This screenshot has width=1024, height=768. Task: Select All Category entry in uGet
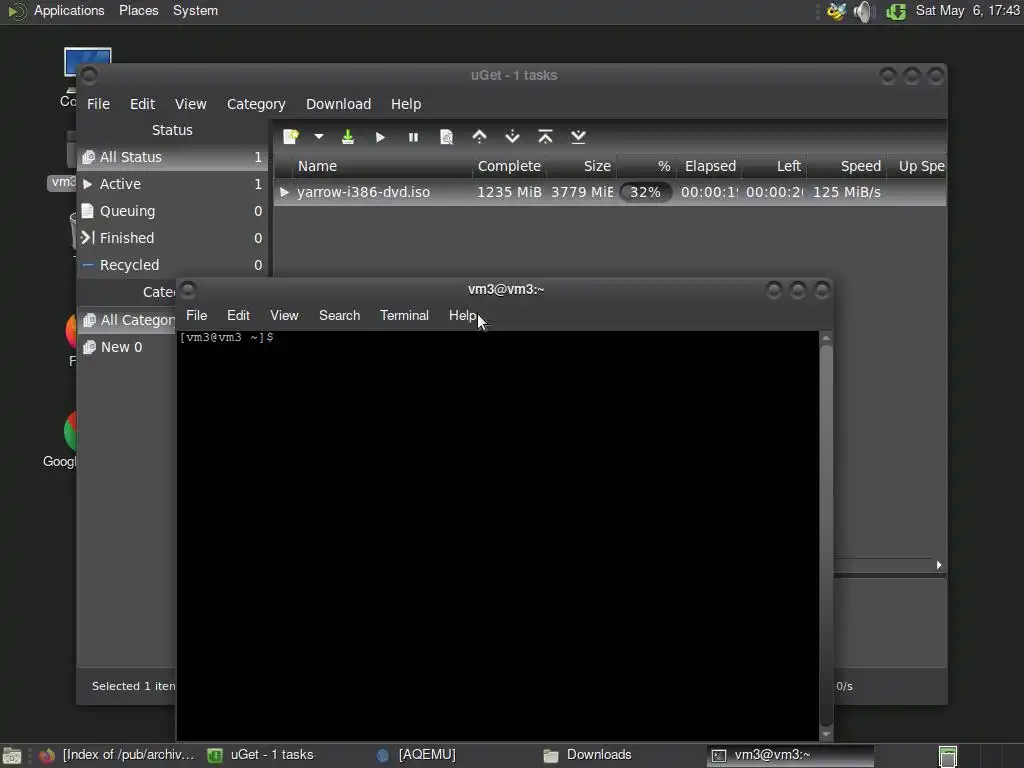pos(127,320)
